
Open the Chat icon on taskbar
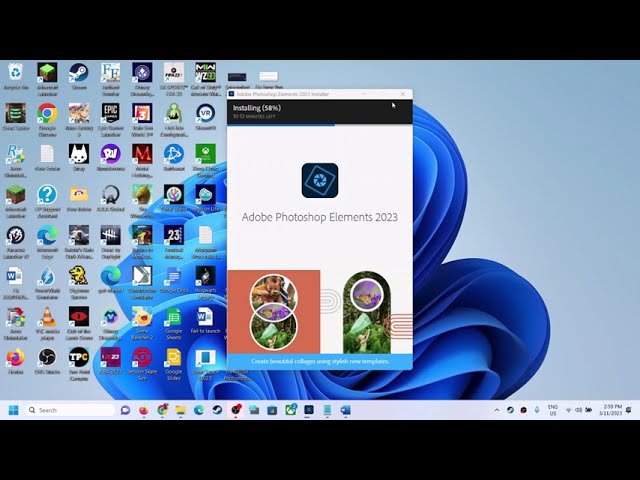click(125, 410)
